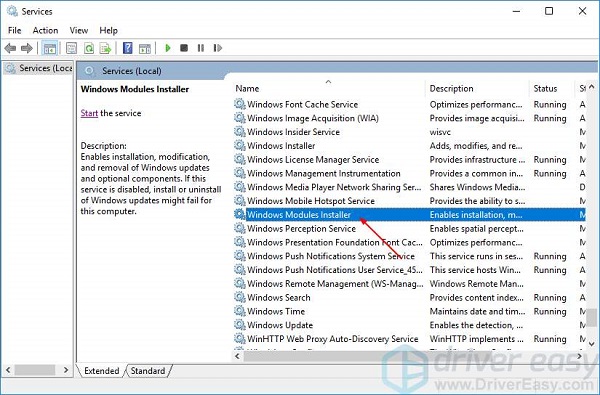Select Windows Media Player Network Sharing name
Image resolution: width=600 pixels, height=395 pixels.
pos(334,187)
